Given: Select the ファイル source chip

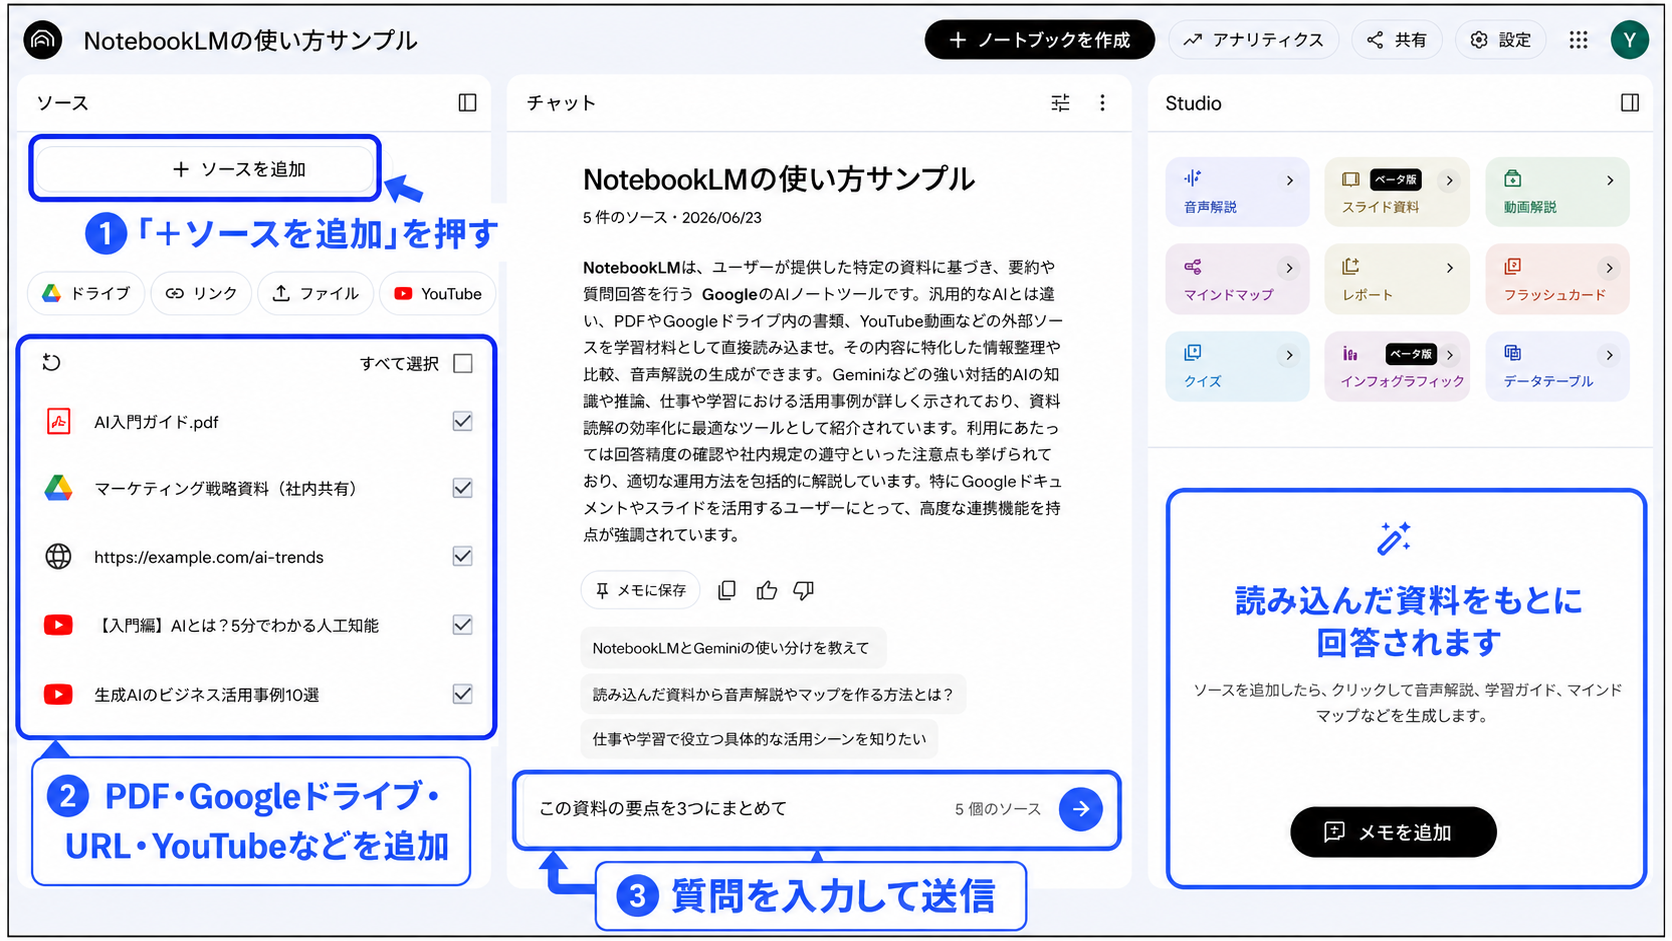Looking at the screenshot, I should coord(316,293).
